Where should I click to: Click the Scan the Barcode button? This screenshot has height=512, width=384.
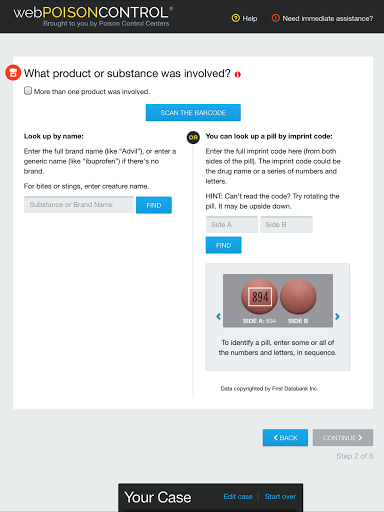[x=193, y=113]
